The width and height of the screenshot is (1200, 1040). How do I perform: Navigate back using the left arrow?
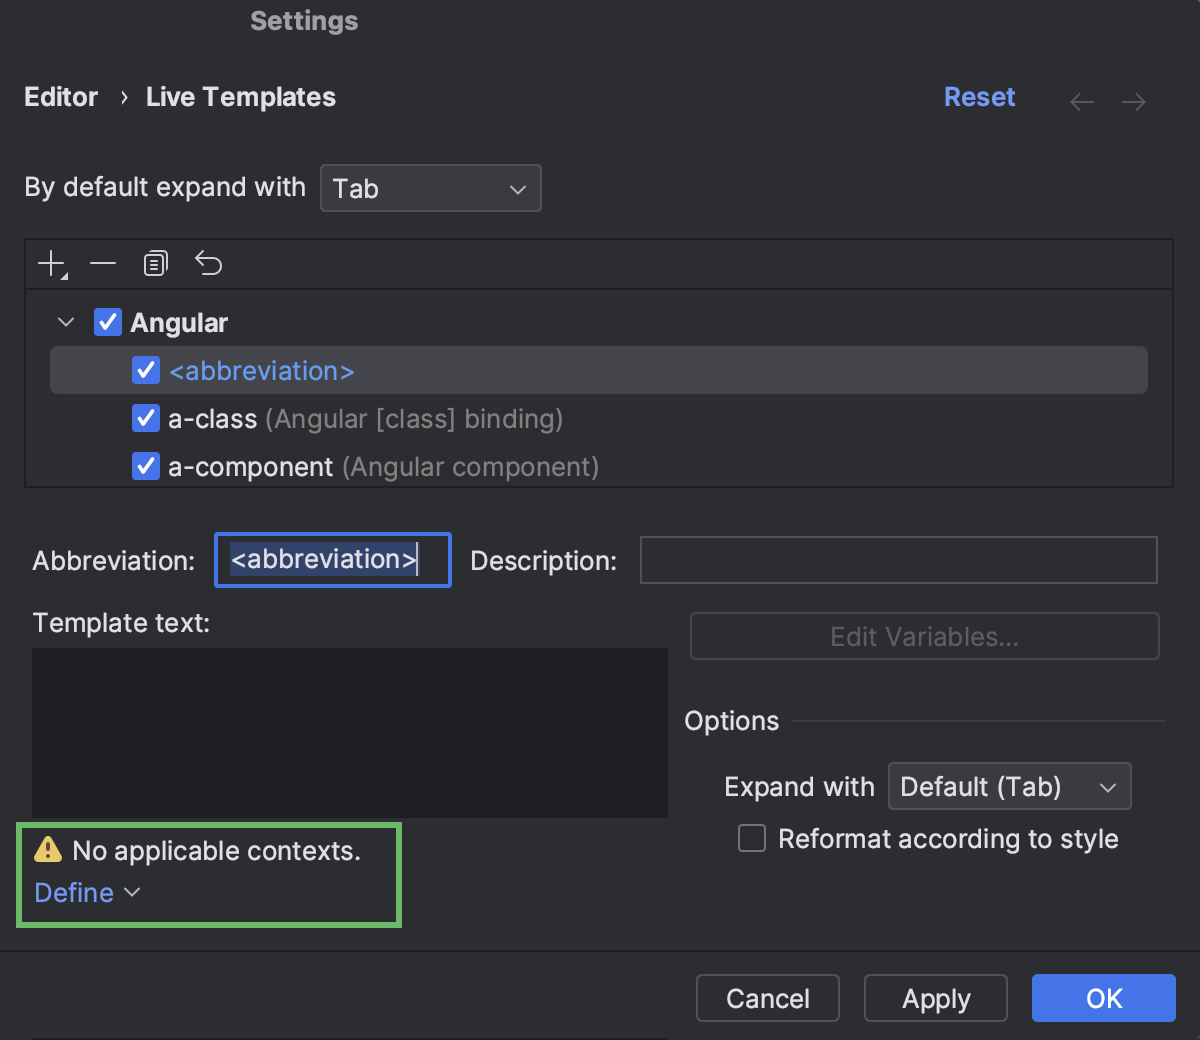coord(1081,100)
